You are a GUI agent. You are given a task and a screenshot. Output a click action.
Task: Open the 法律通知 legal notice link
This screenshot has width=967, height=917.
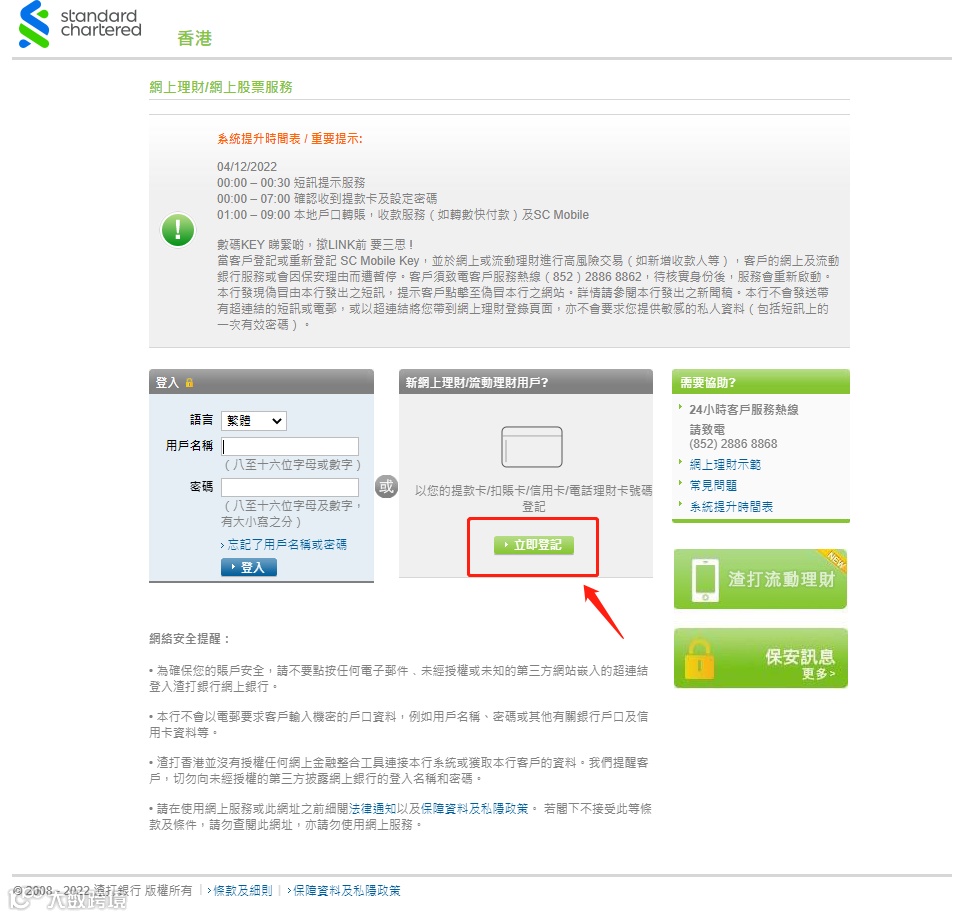coord(372,808)
